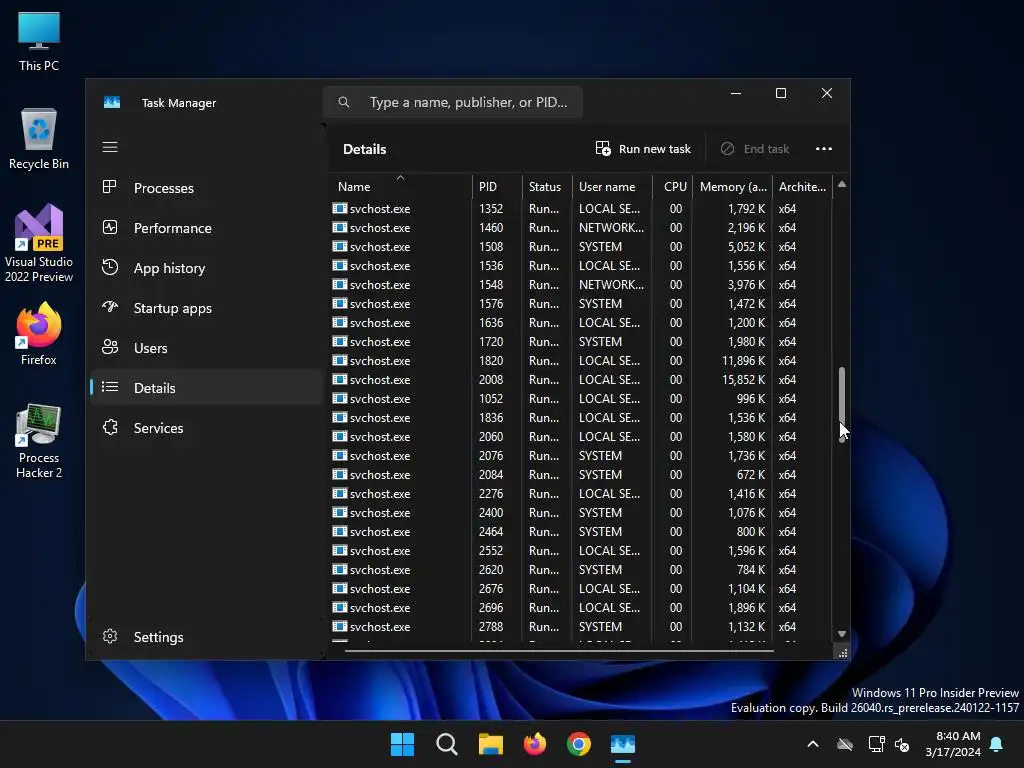
Task: Sort by the Status column header
Action: pyautogui.click(x=547, y=187)
